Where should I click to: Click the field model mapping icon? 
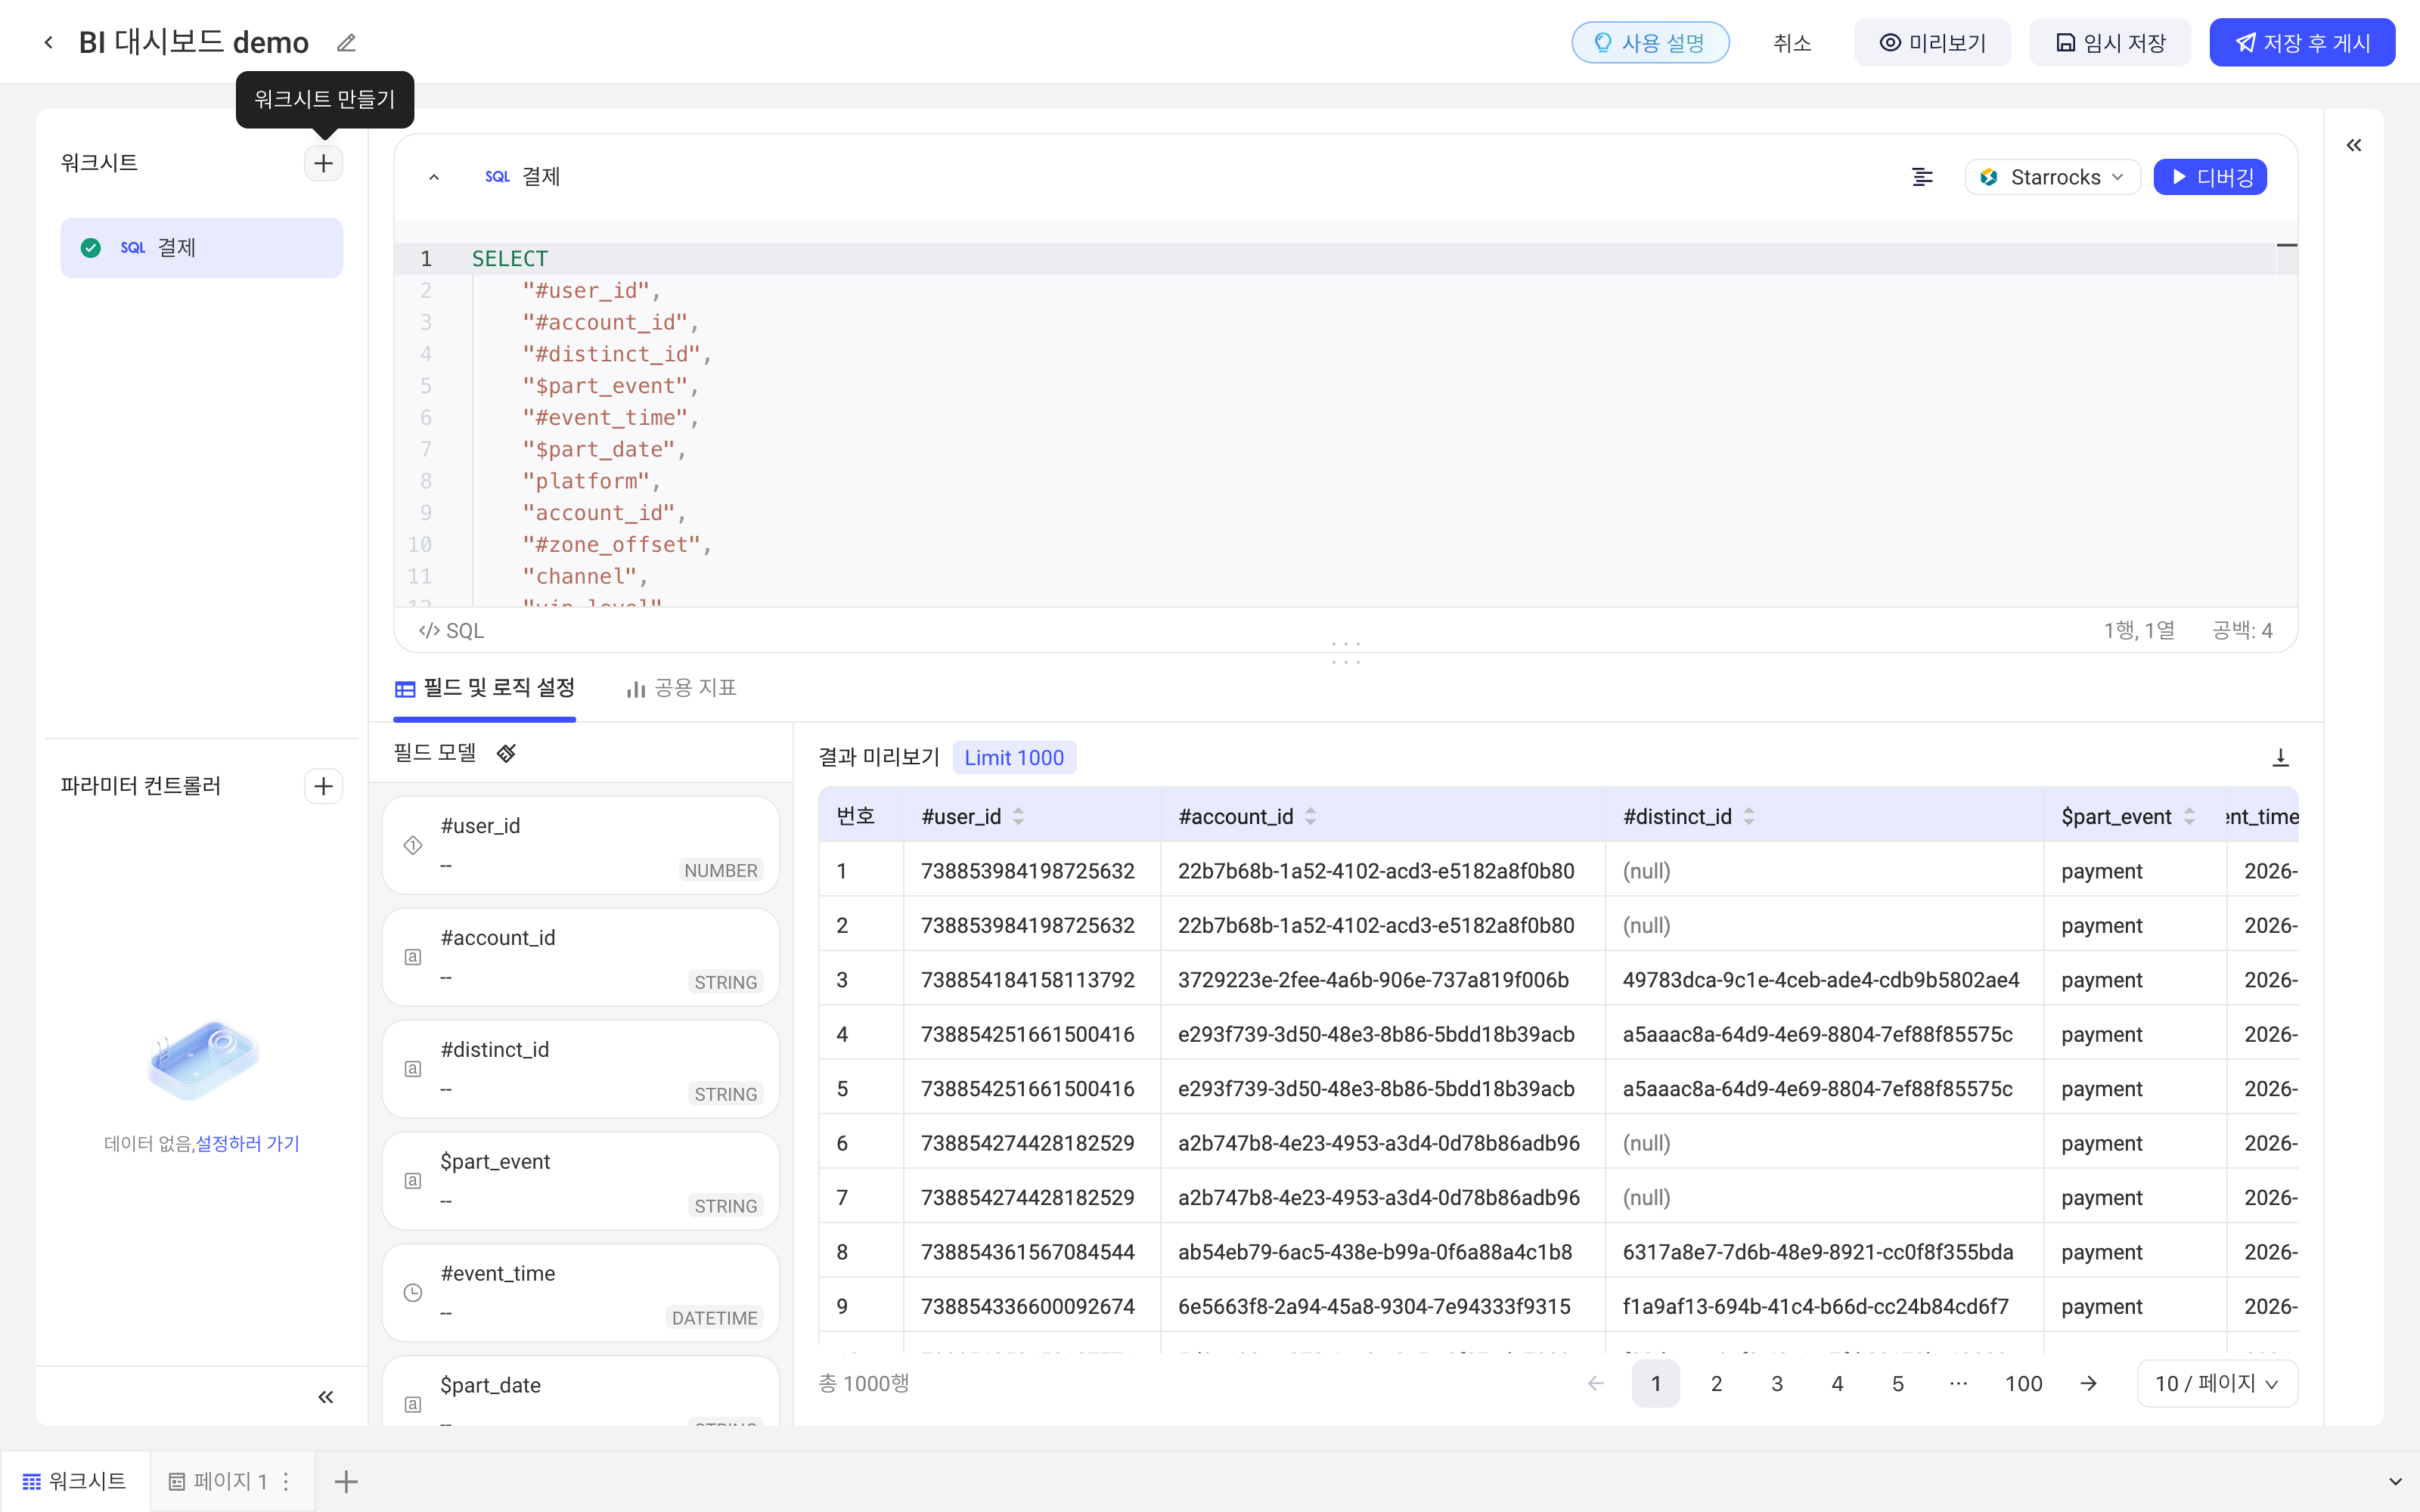click(506, 753)
